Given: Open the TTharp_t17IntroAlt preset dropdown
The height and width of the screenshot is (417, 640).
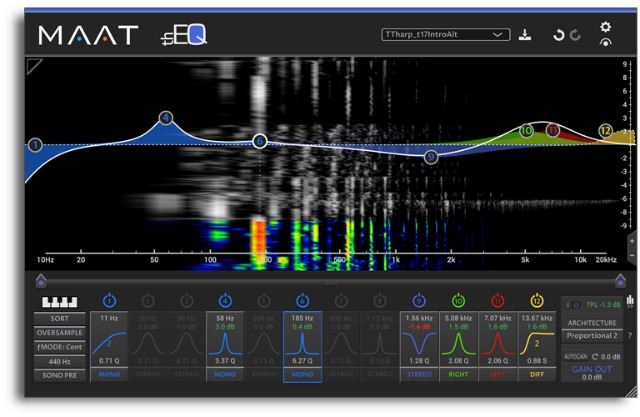Looking at the screenshot, I should click(x=446, y=35).
